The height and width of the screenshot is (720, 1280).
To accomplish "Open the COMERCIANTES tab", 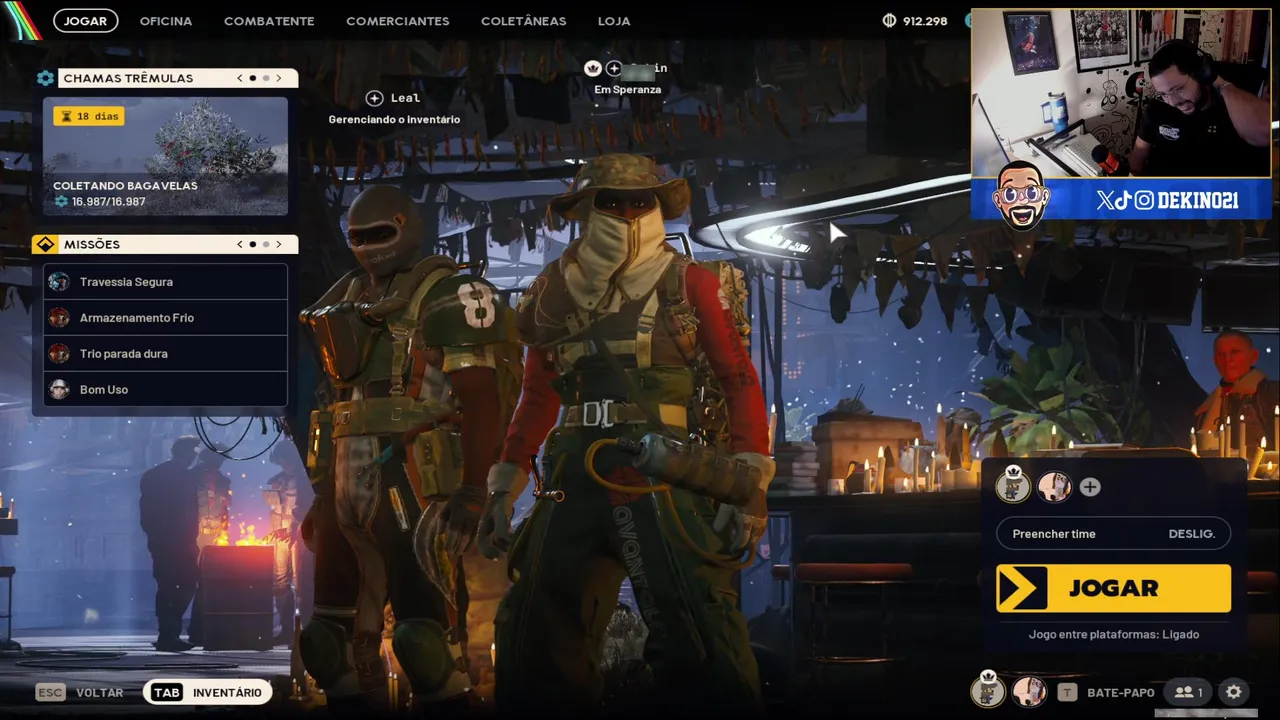I will (397, 20).
